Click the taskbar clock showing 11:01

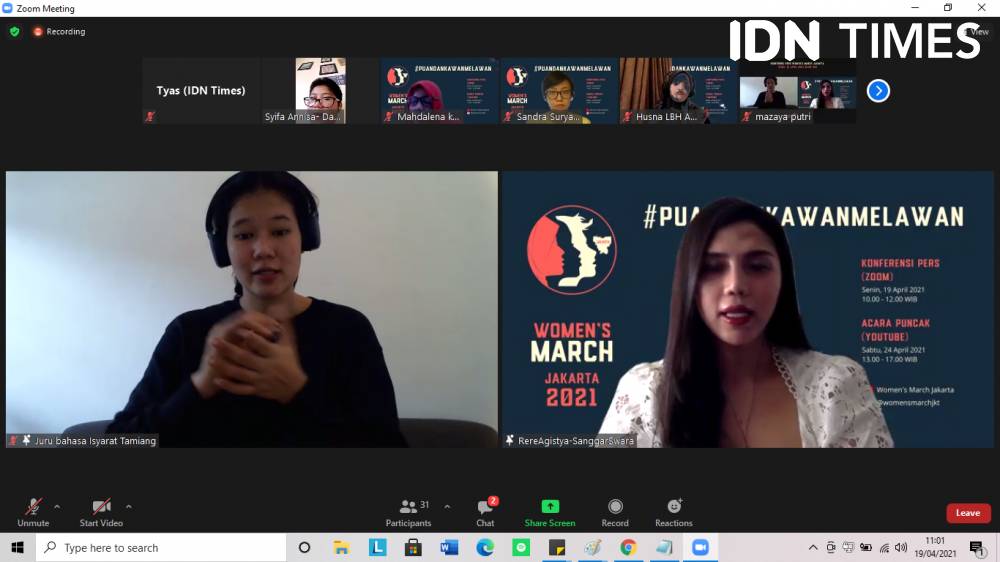[935, 547]
